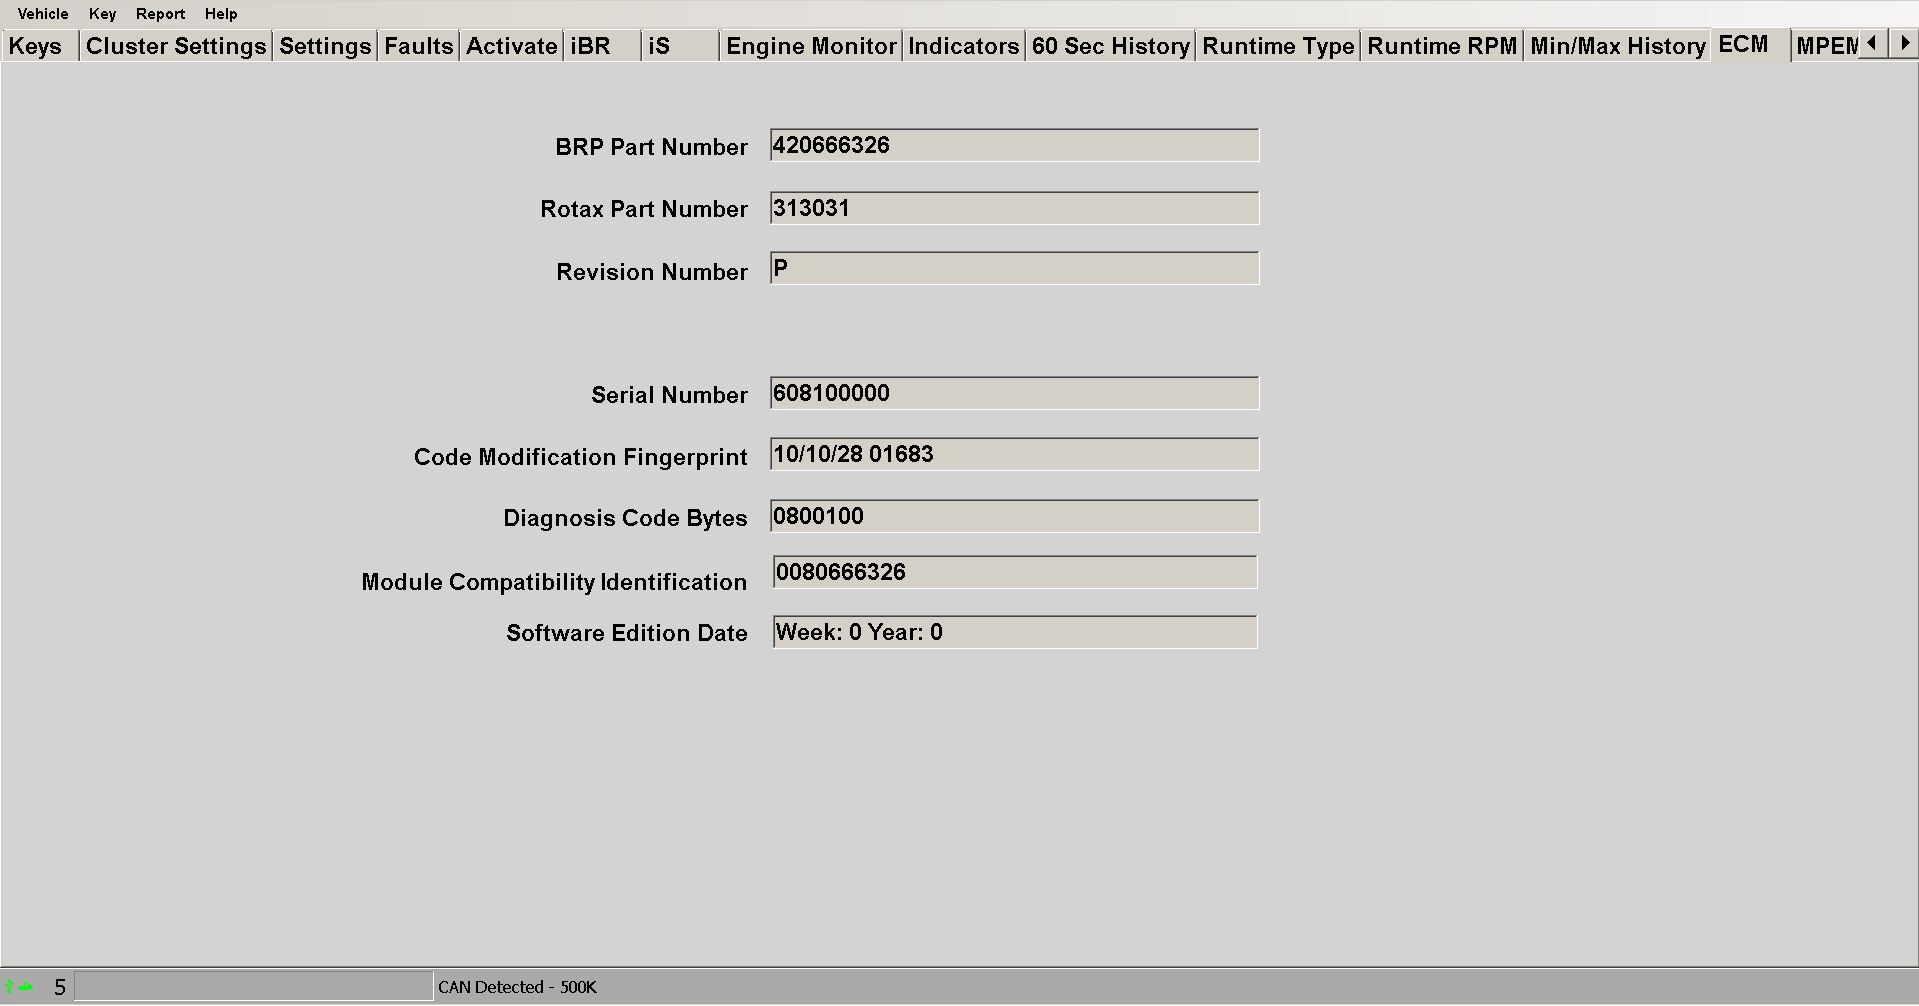View the Min/Max History tab
The width and height of the screenshot is (1919, 1006).
click(1618, 46)
